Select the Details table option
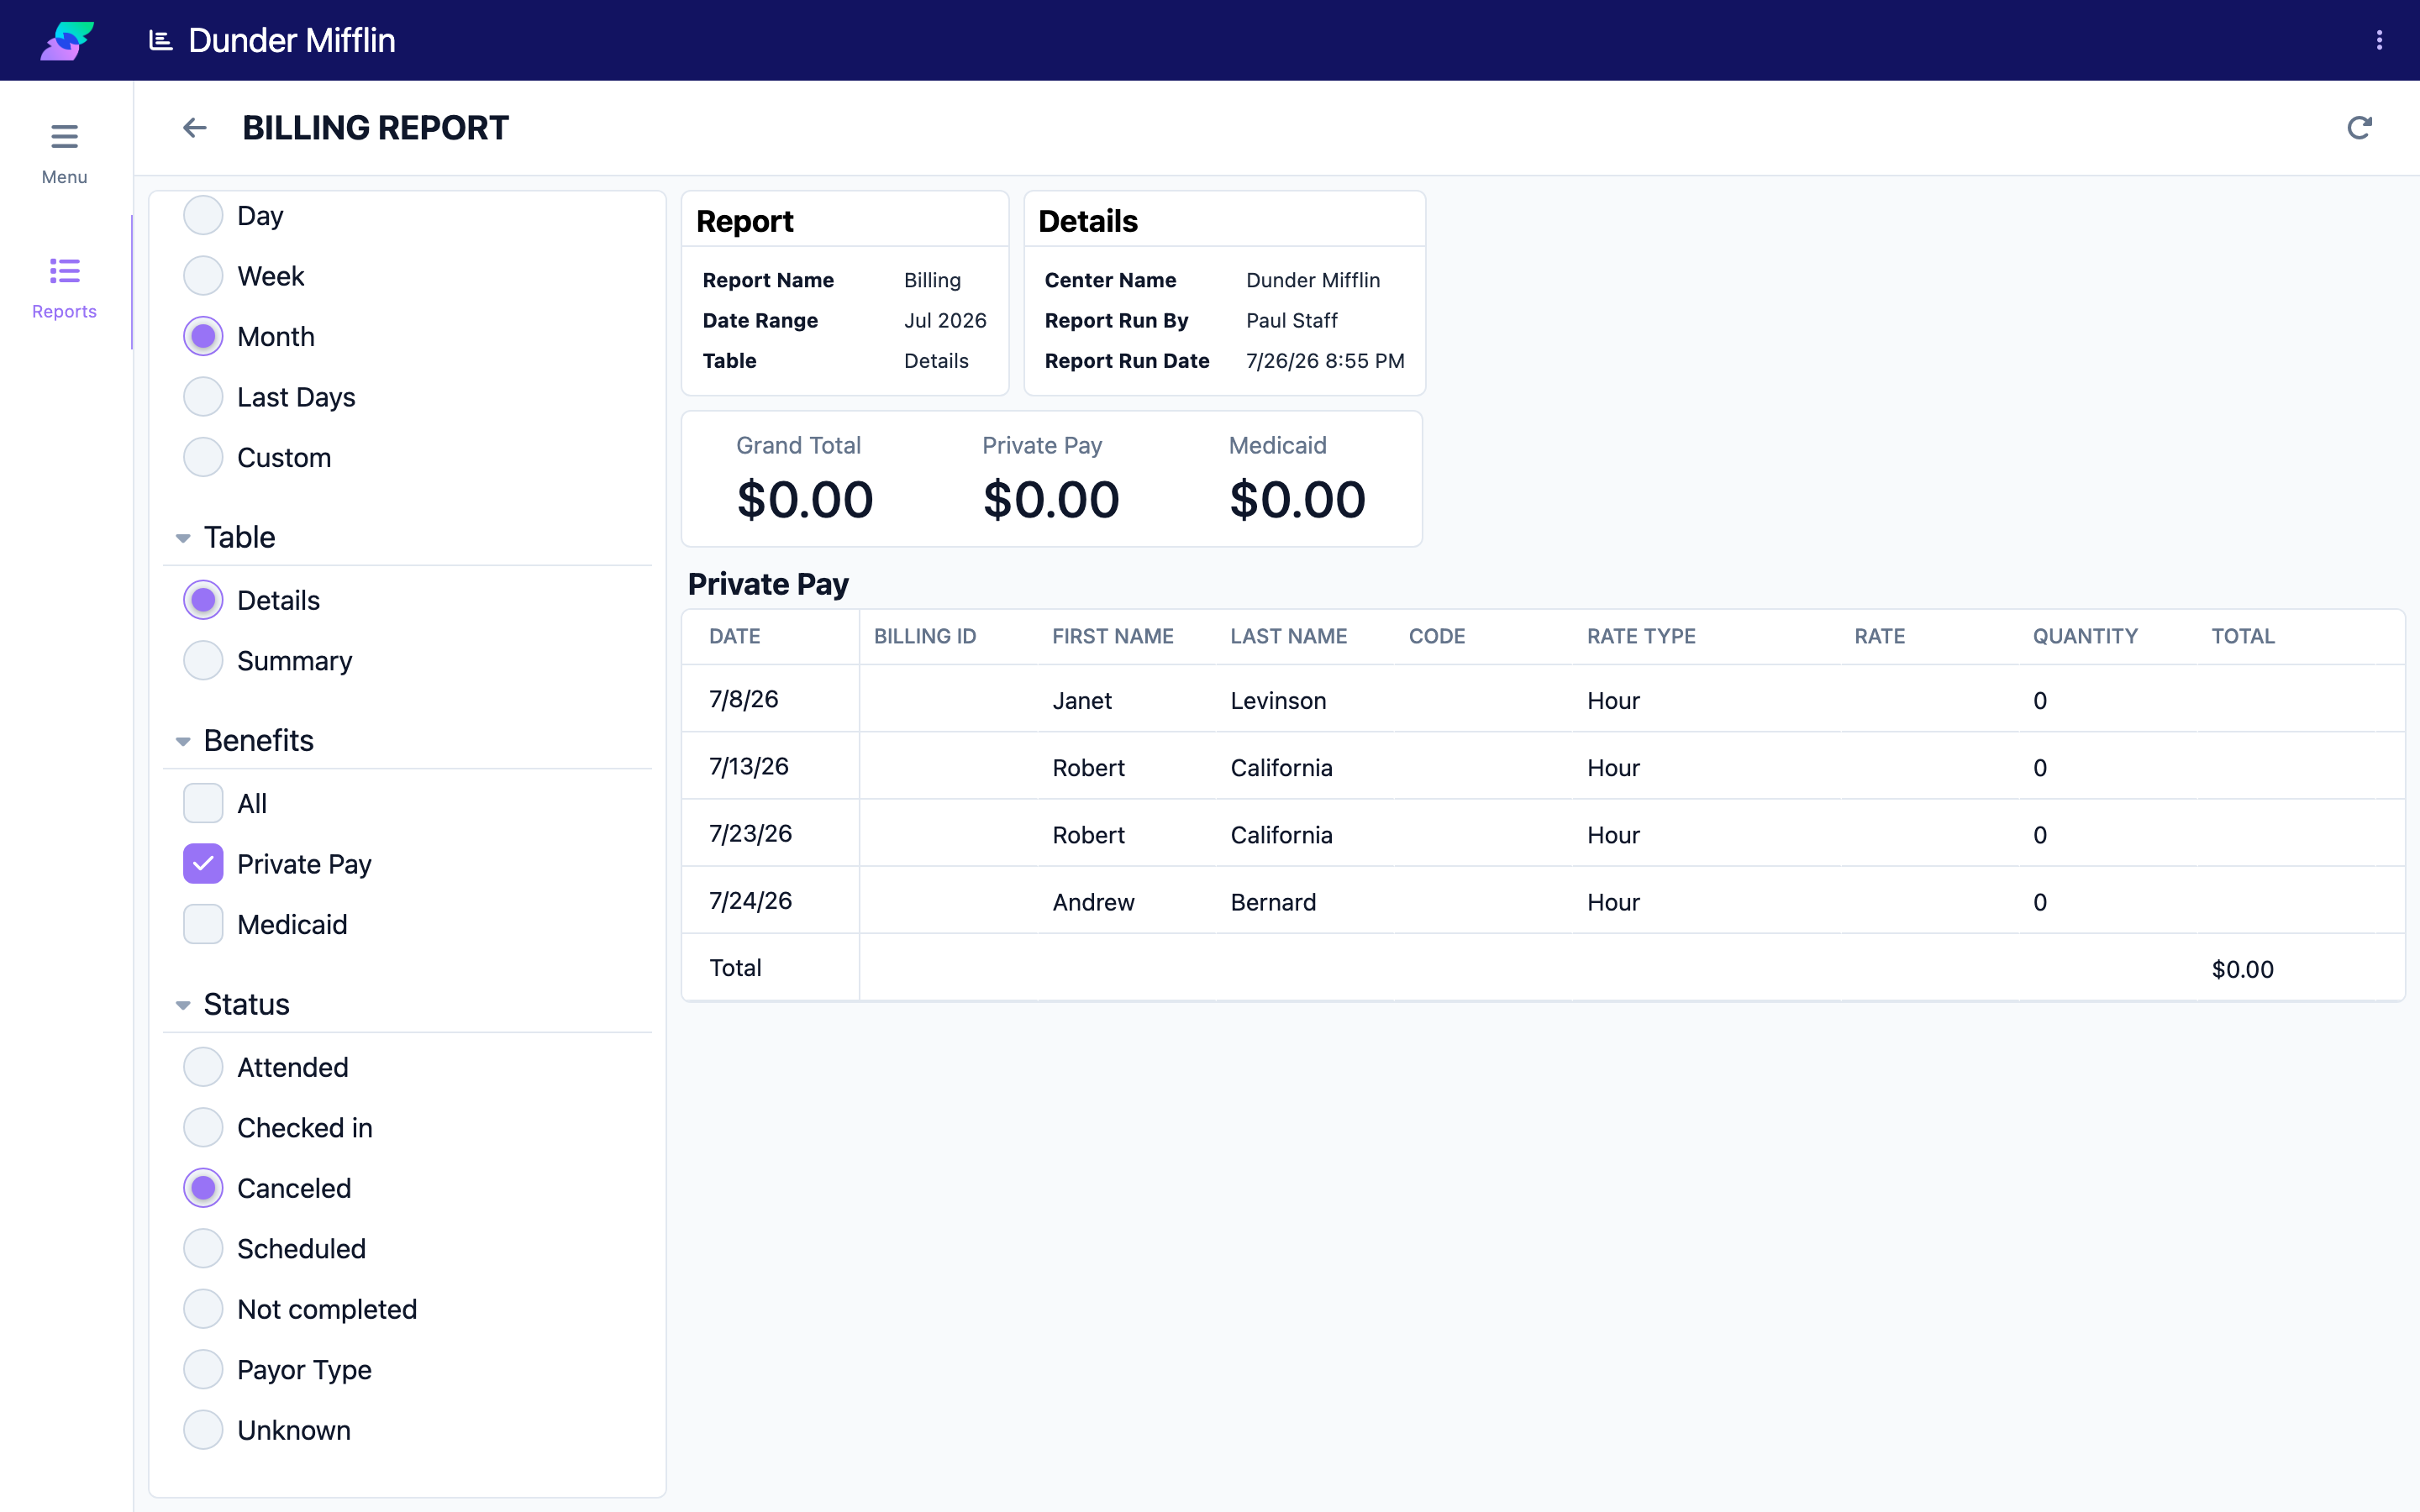The height and width of the screenshot is (1512, 2420). click(203, 600)
